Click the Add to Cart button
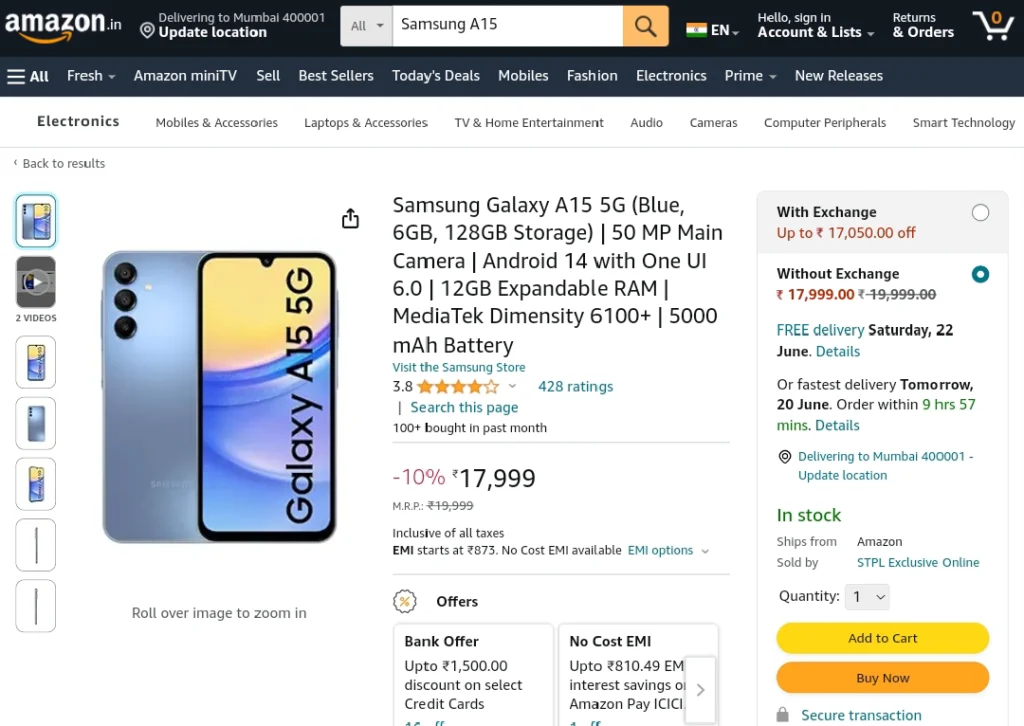 tap(882, 638)
